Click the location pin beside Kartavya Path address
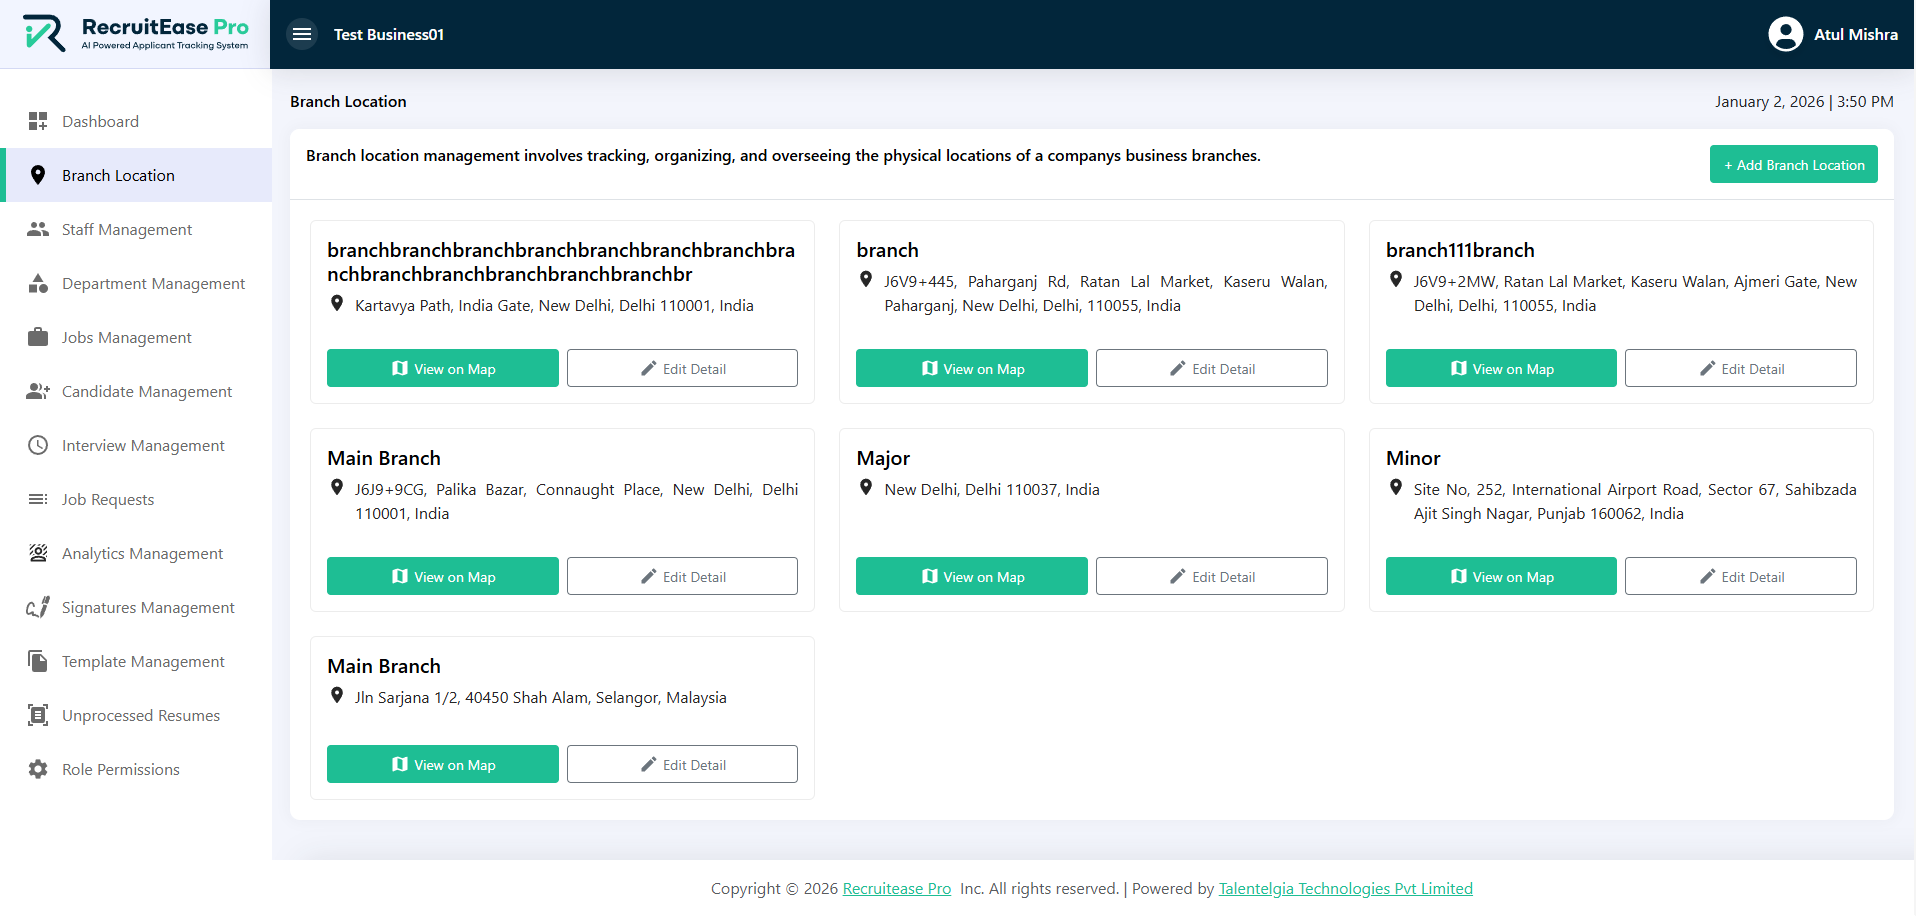Screen dimensions: 1916x916 point(337,304)
